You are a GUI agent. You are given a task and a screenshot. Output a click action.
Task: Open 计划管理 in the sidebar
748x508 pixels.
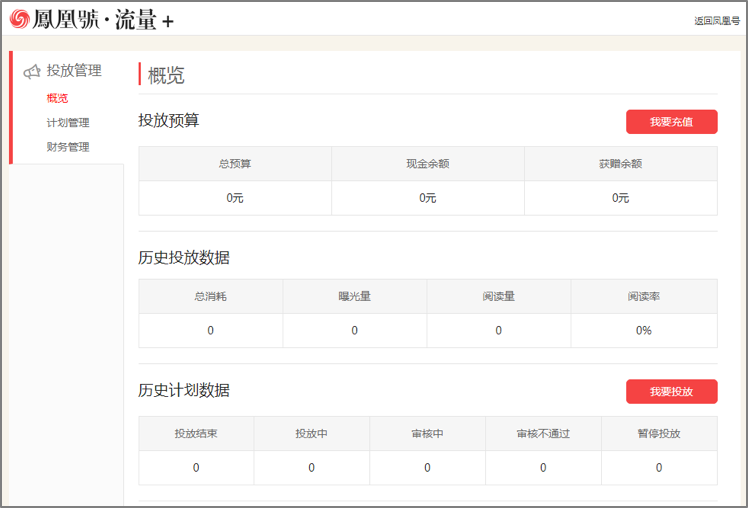coord(68,123)
